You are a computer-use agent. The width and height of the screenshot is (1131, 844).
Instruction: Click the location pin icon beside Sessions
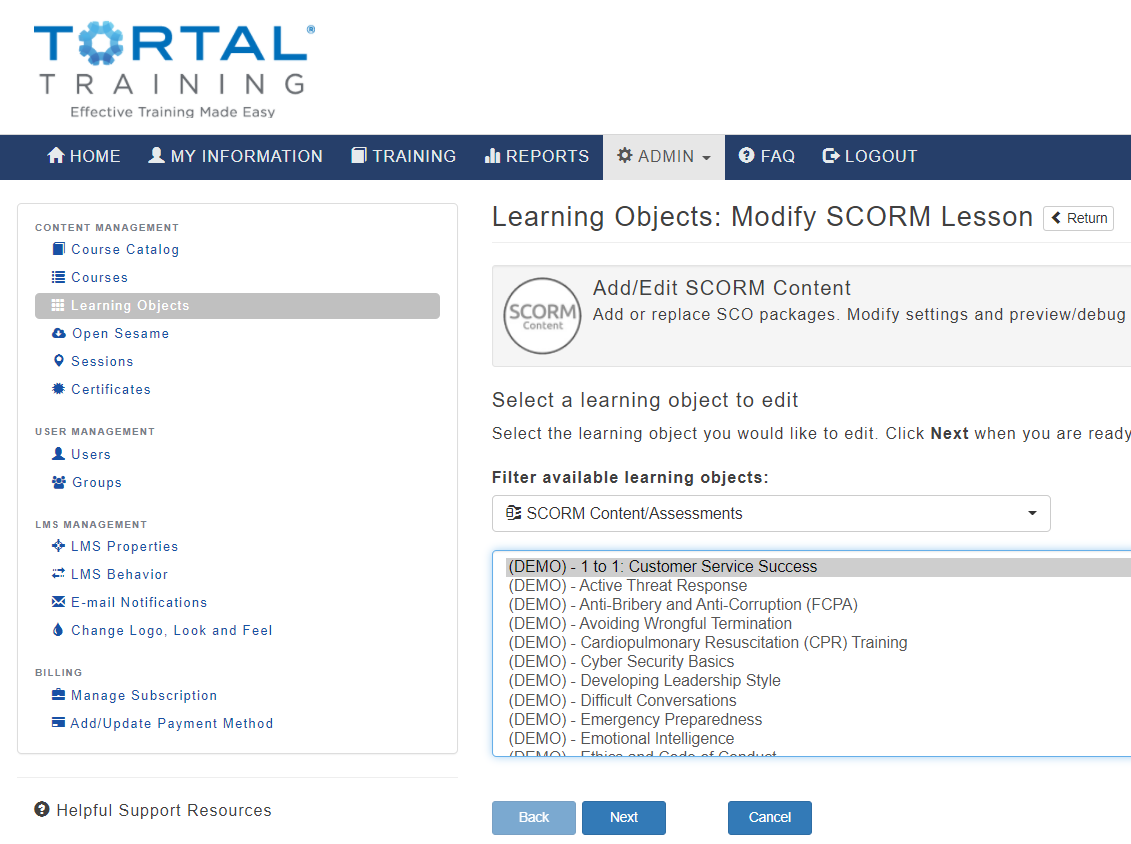click(x=58, y=361)
